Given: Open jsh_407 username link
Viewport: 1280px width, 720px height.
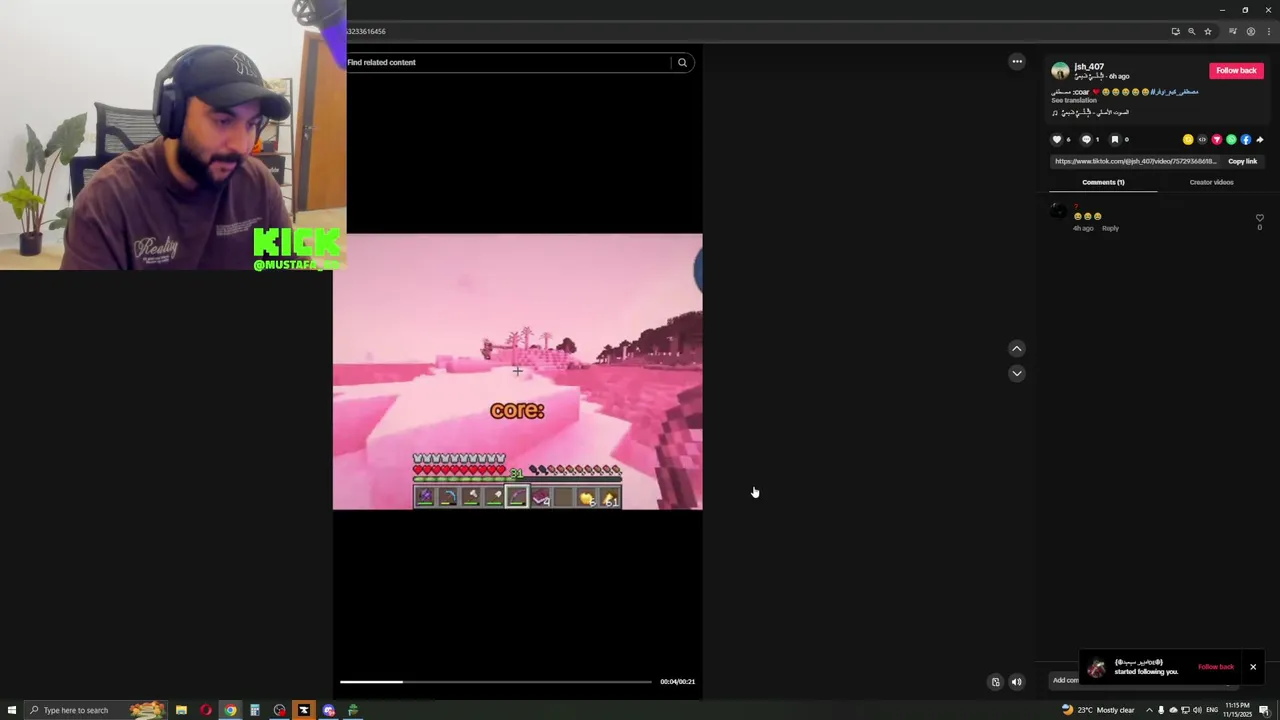Looking at the screenshot, I should (x=1089, y=67).
